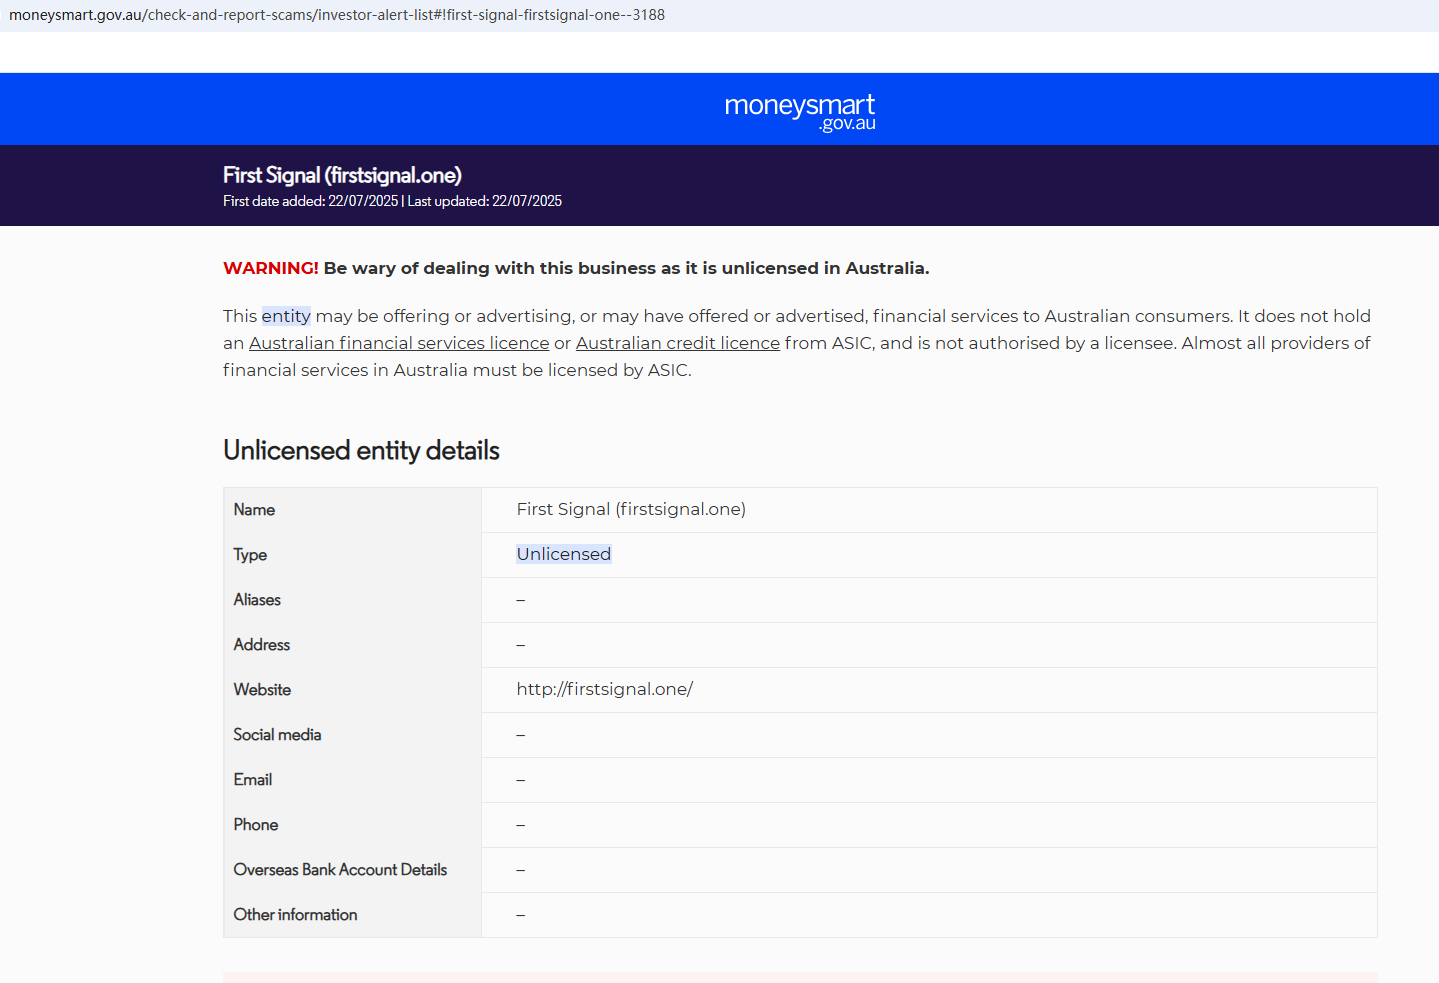Click the firstsignal.one website URL value
Image resolution: width=1439 pixels, height=983 pixels.
click(605, 689)
